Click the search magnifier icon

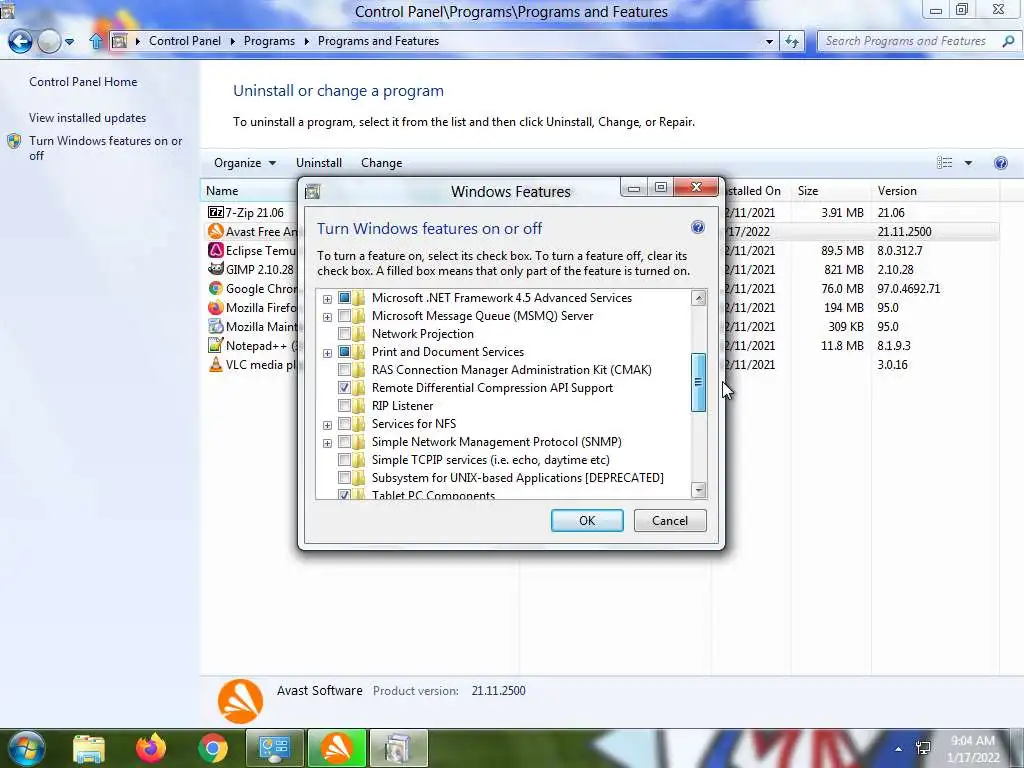pos(1008,41)
